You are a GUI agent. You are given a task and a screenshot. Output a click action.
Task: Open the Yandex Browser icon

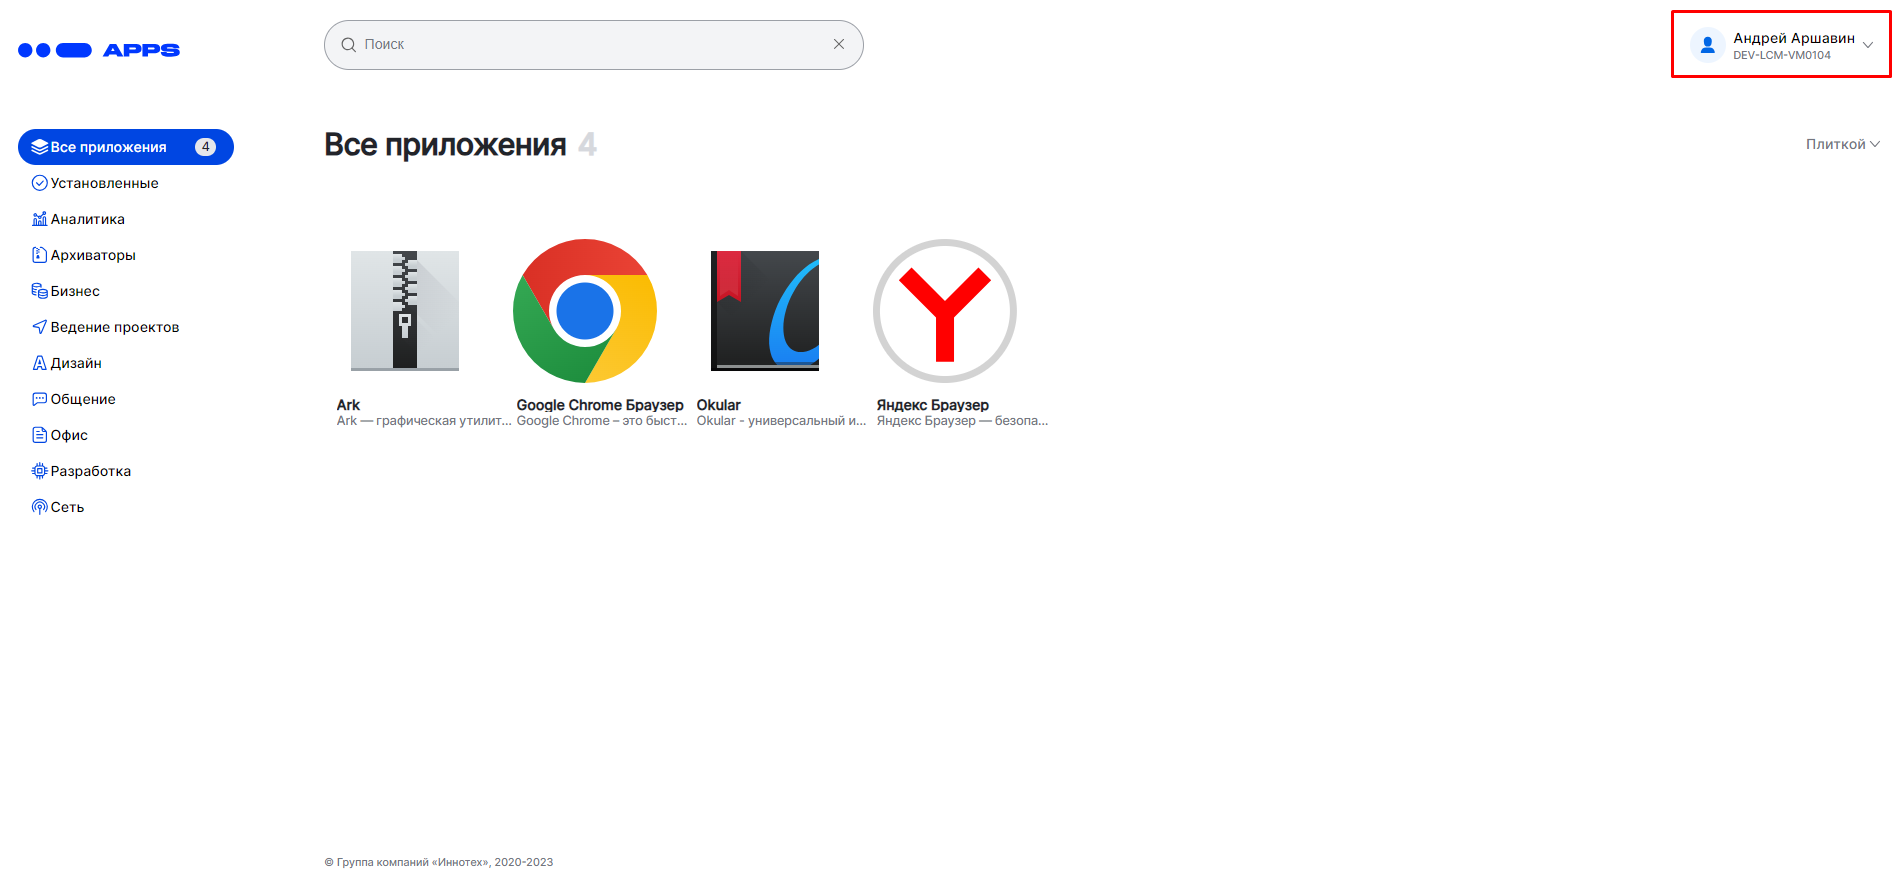945,311
